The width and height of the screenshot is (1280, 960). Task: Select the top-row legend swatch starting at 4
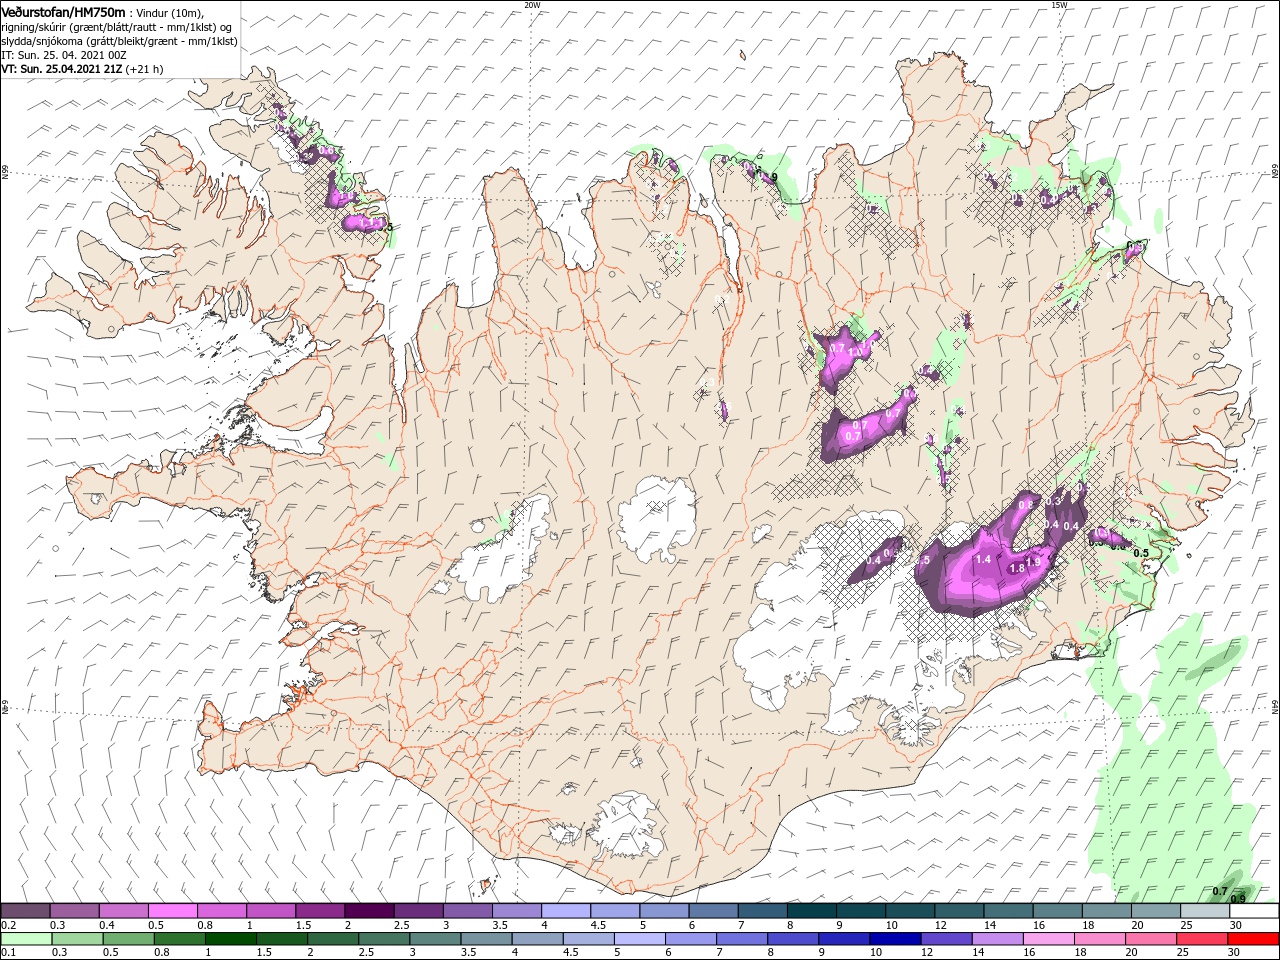tap(565, 911)
